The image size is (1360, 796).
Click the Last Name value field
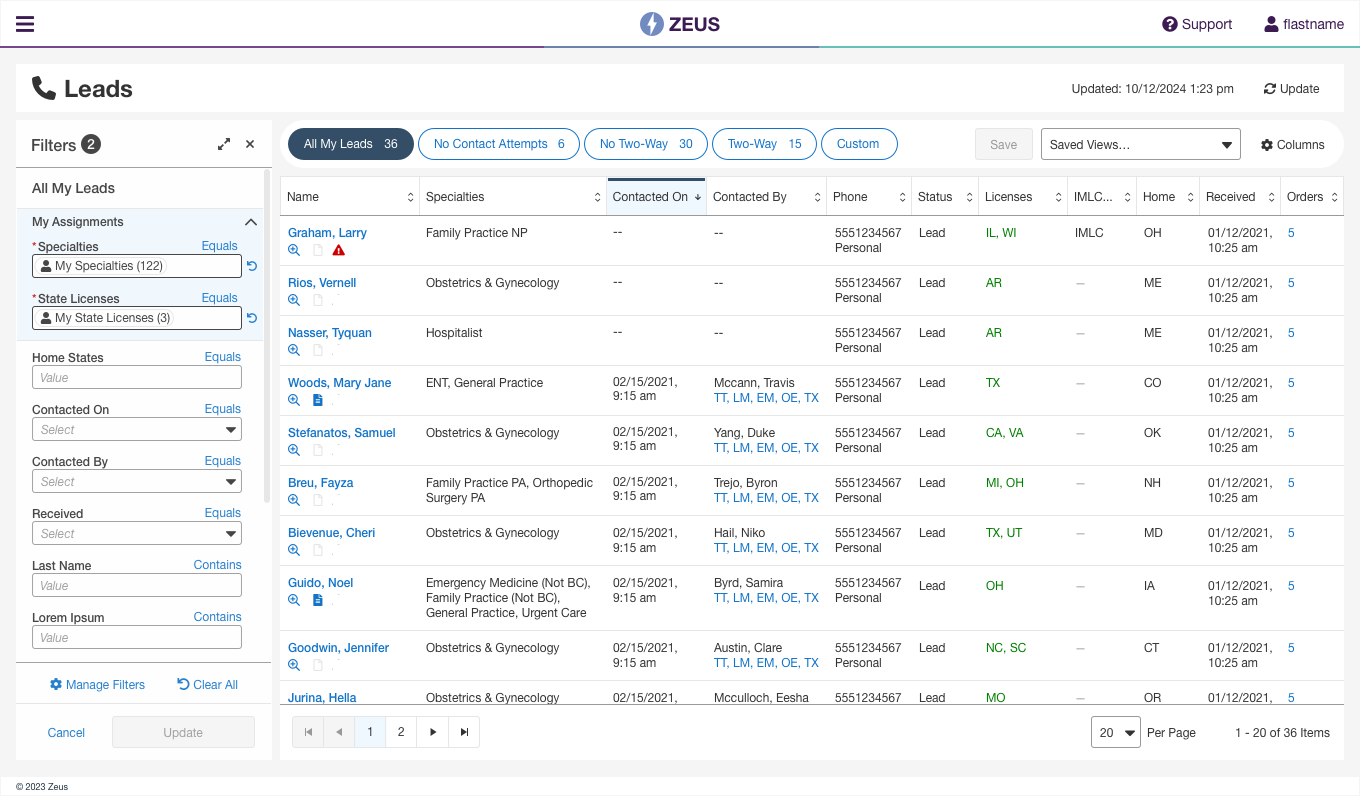pyautogui.click(x=137, y=585)
